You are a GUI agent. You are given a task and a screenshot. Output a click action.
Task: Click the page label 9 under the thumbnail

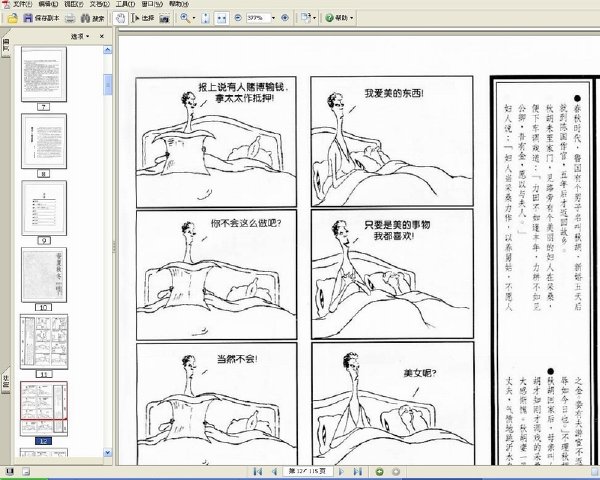click(x=44, y=241)
